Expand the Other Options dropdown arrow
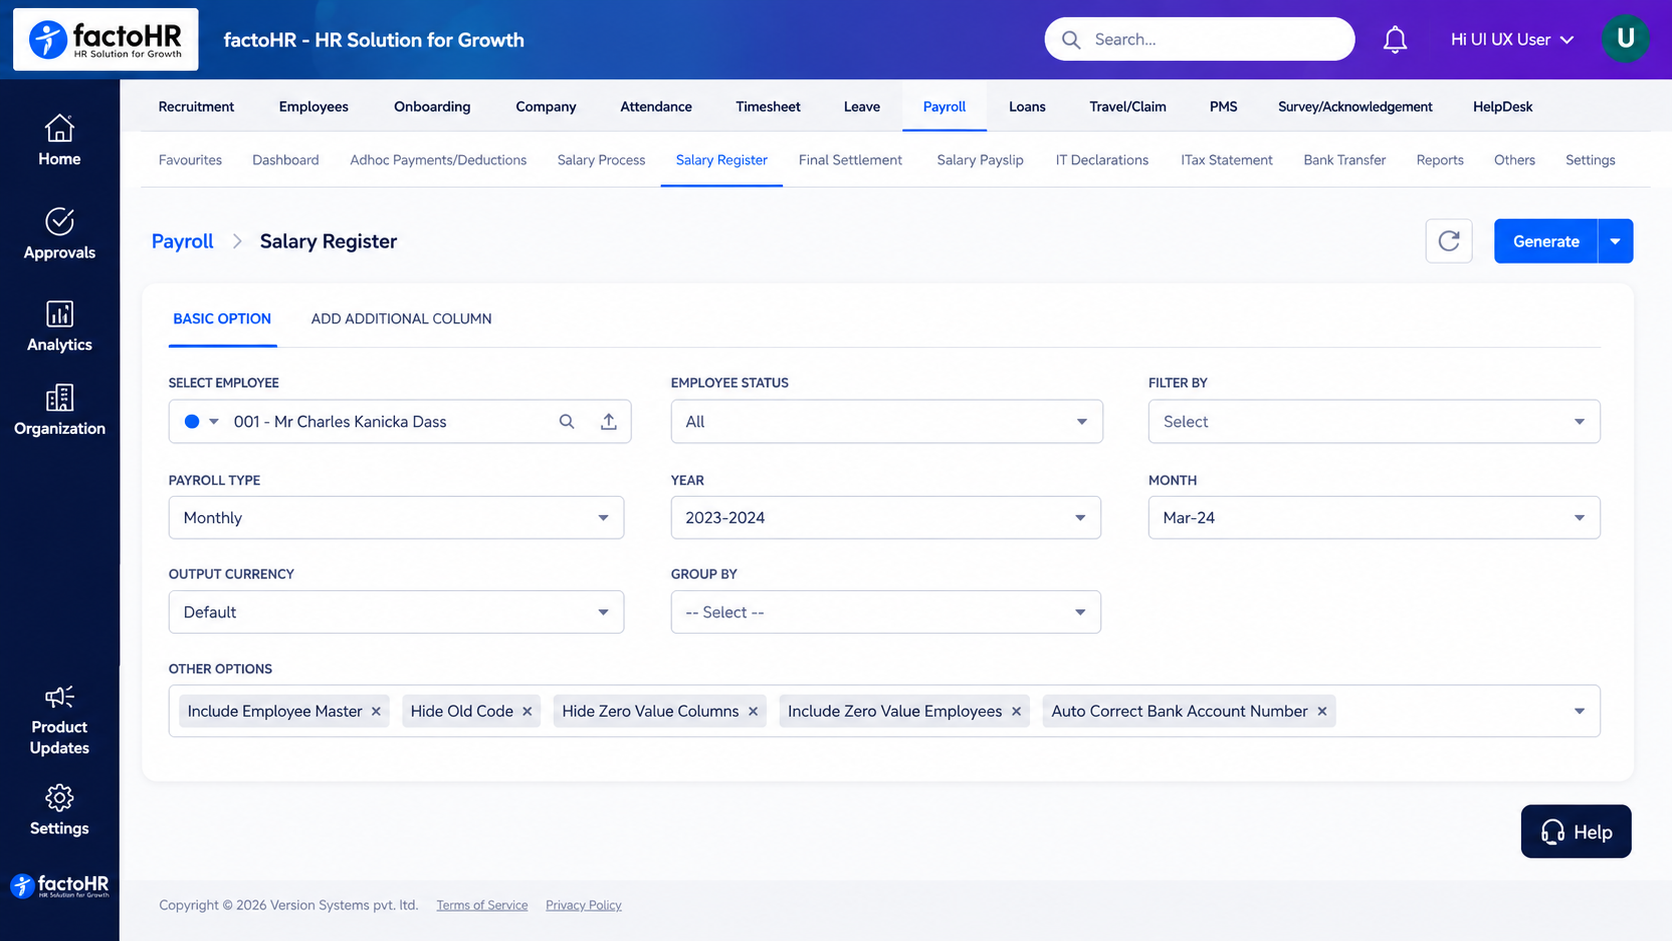 tap(1579, 711)
